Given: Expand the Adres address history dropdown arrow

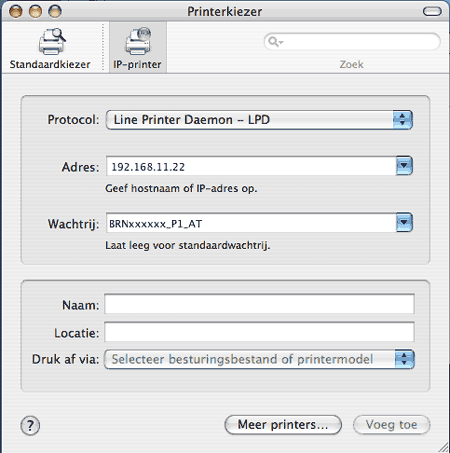Looking at the screenshot, I should 404,166.
